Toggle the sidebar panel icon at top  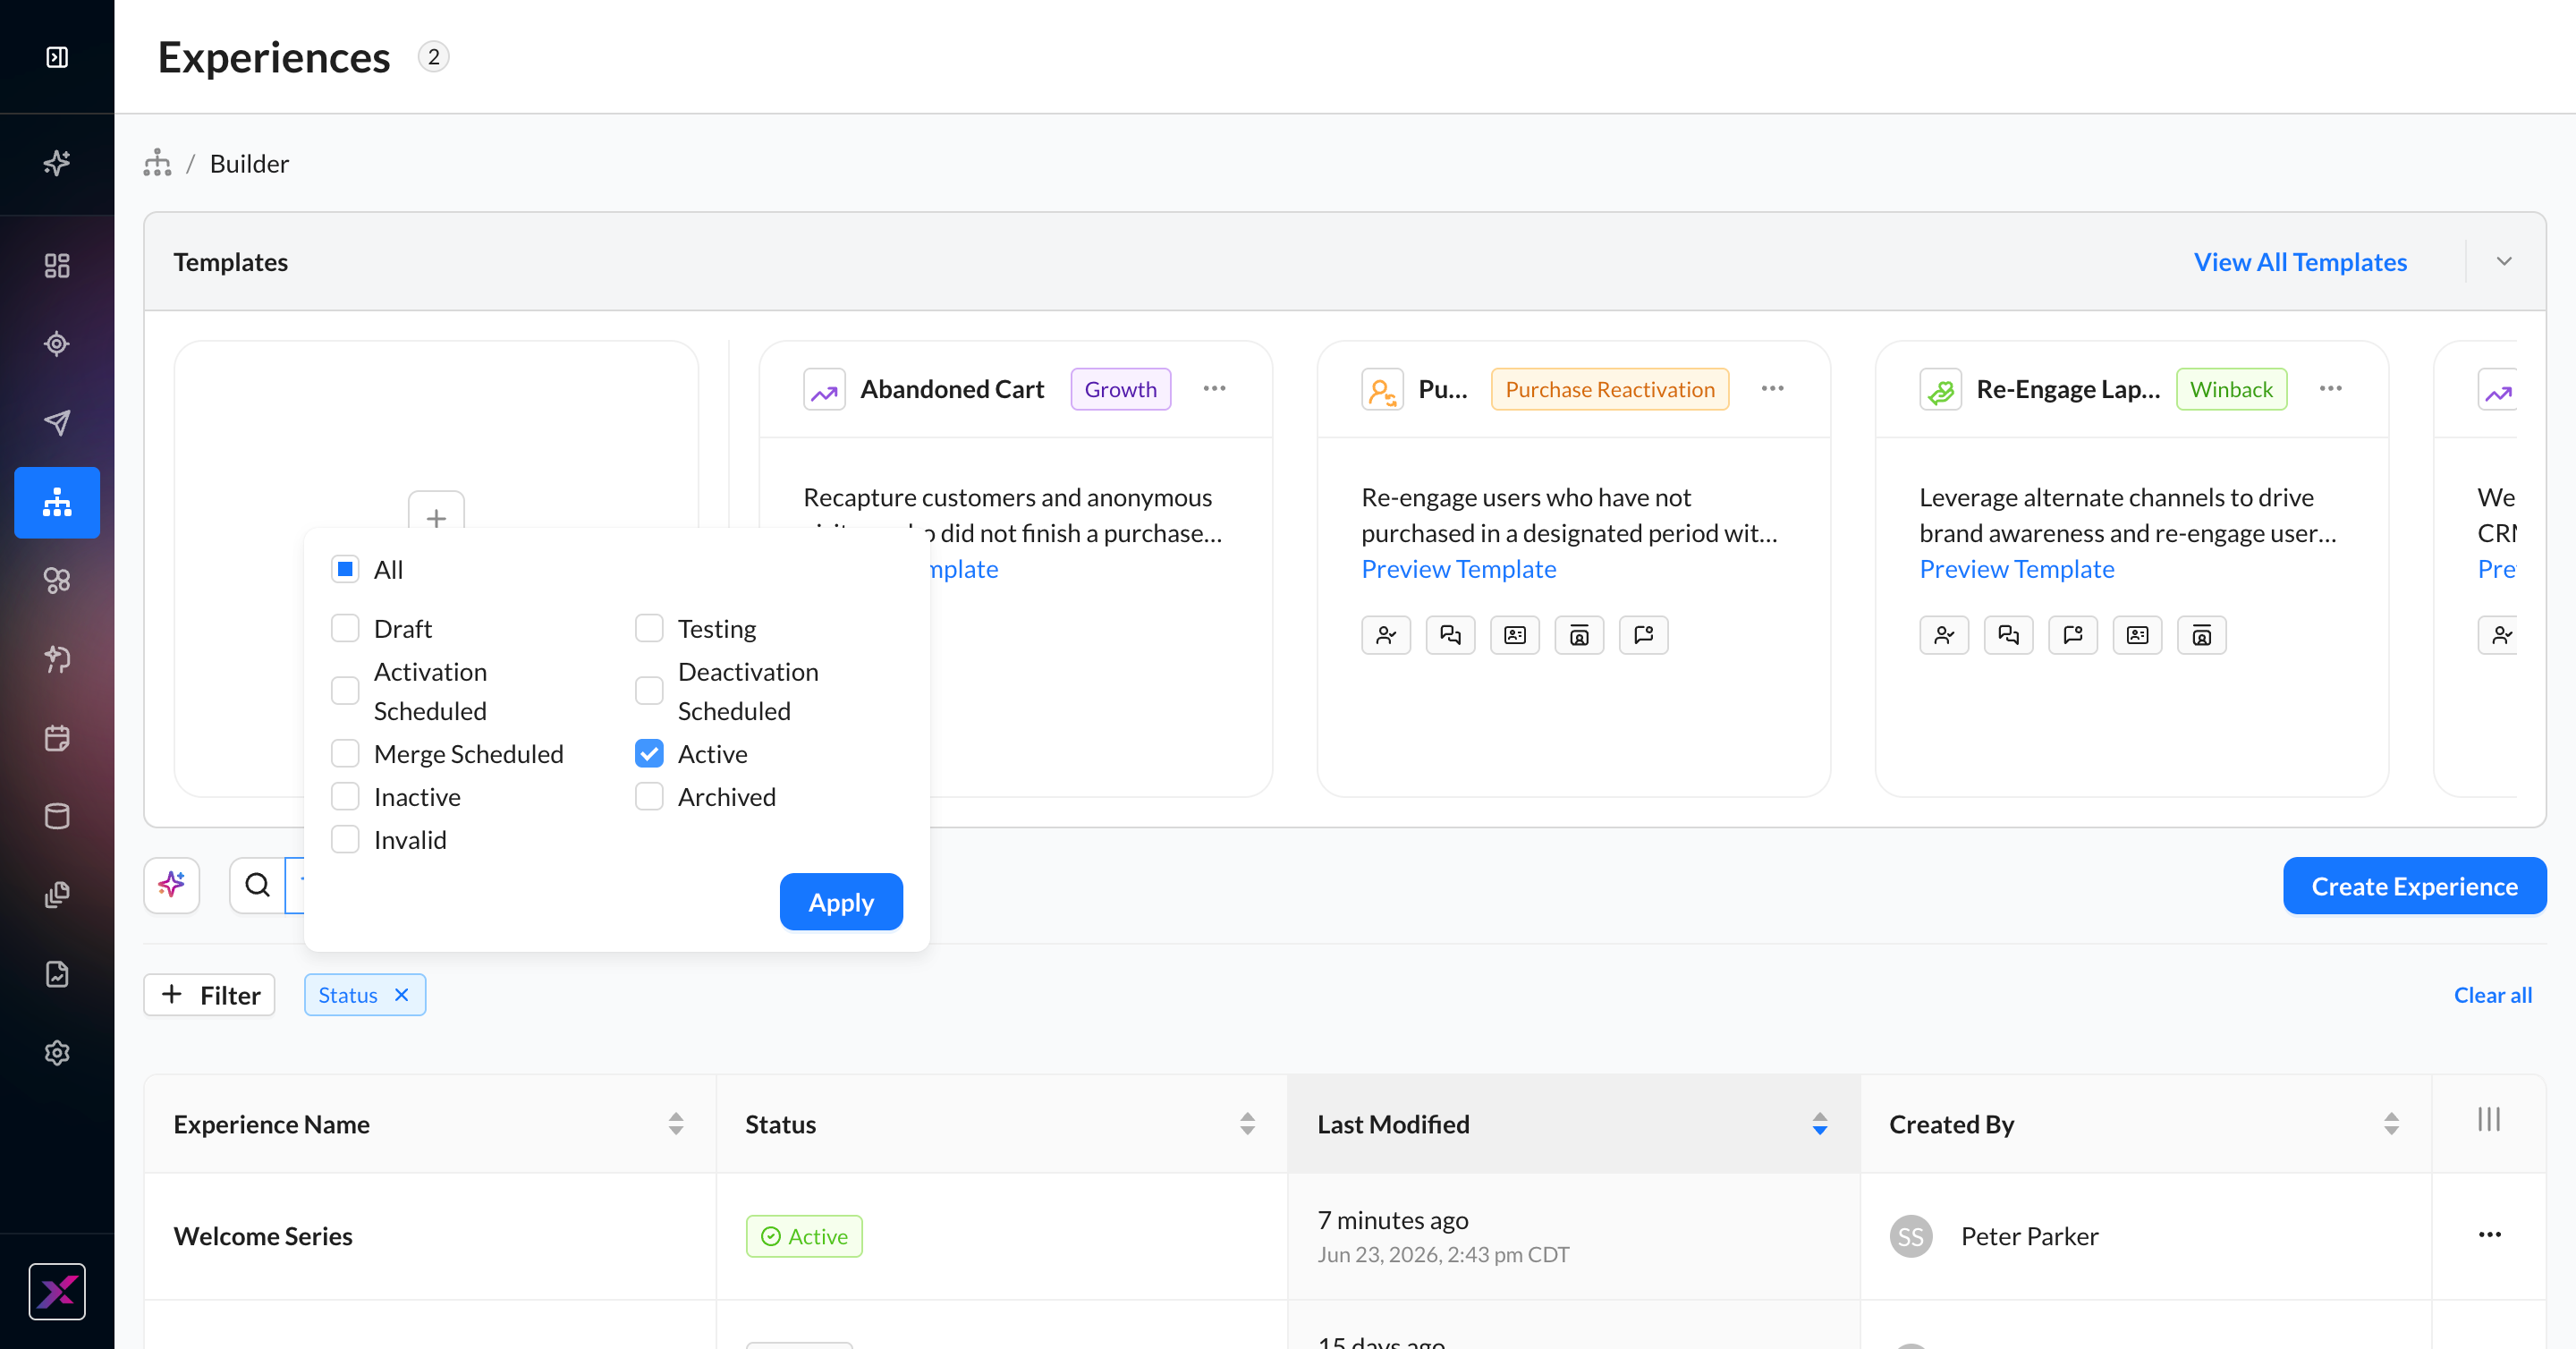[57, 57]
